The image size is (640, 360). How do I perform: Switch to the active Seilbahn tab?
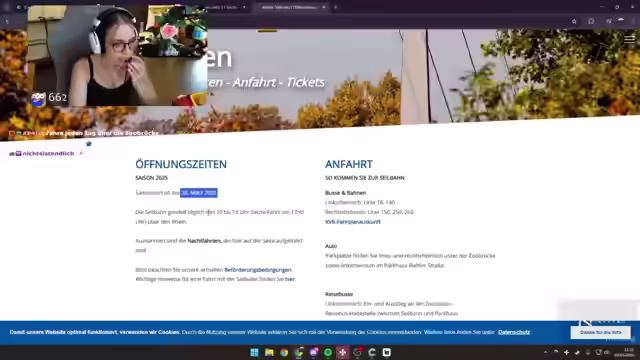pos(290,7)
